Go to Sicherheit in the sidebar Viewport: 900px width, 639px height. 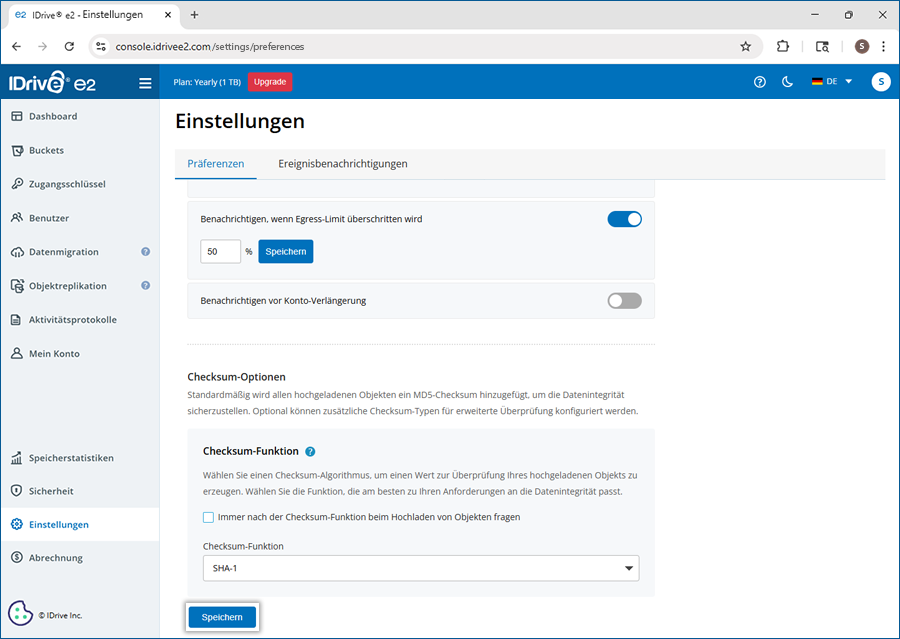[x=51, y=491]
